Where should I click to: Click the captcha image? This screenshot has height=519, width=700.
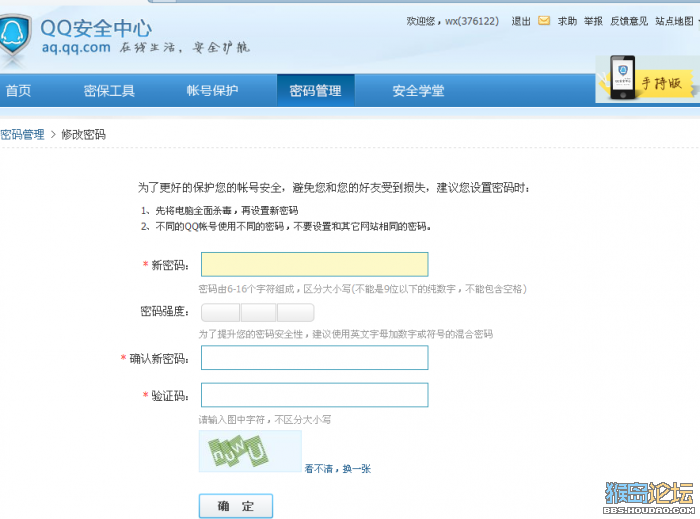point(250,451)
